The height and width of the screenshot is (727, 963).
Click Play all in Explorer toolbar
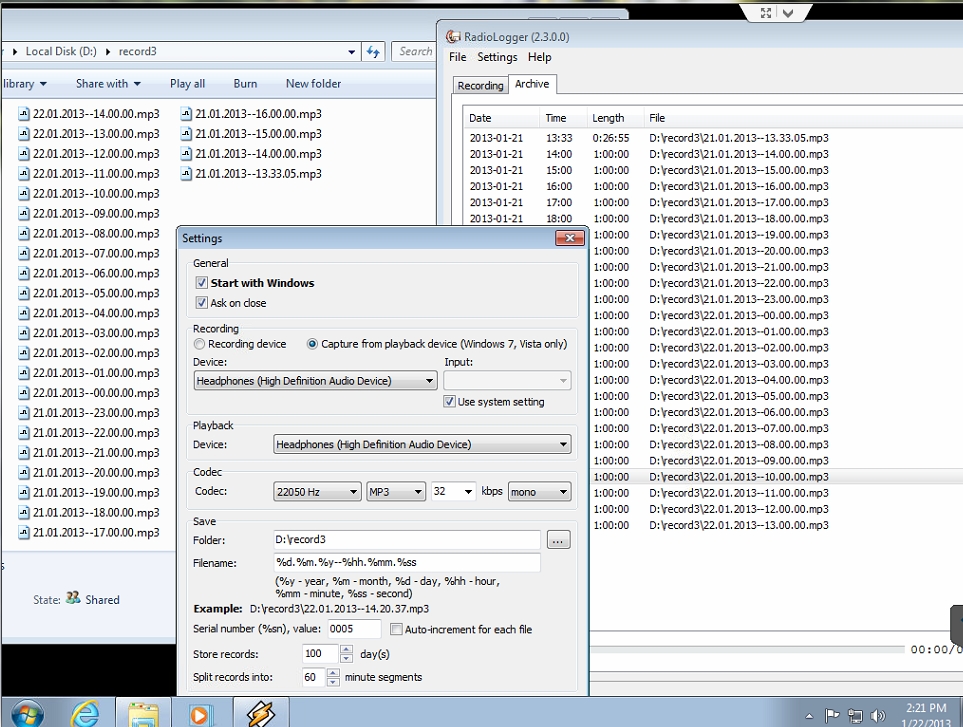[187, 84]
